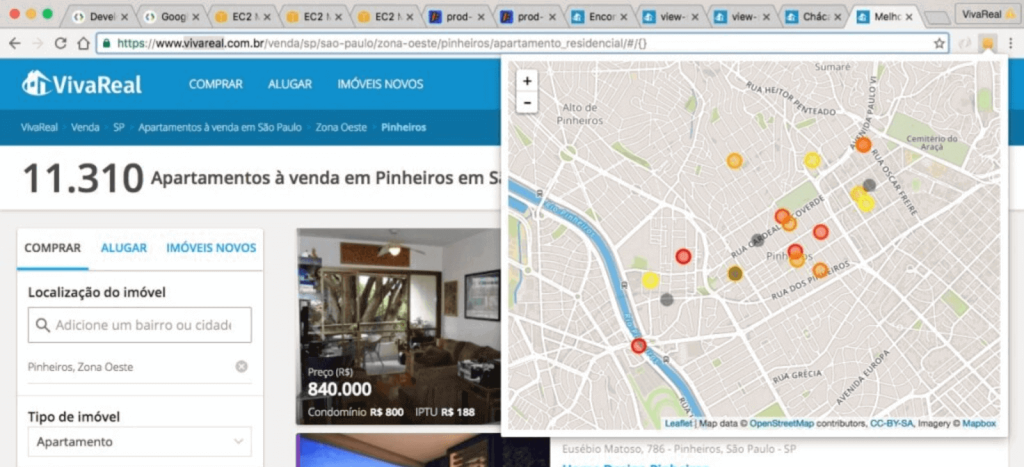
Task: Open the Tipo de imóvel Apartamento dropdown
Action: [139, 442]
